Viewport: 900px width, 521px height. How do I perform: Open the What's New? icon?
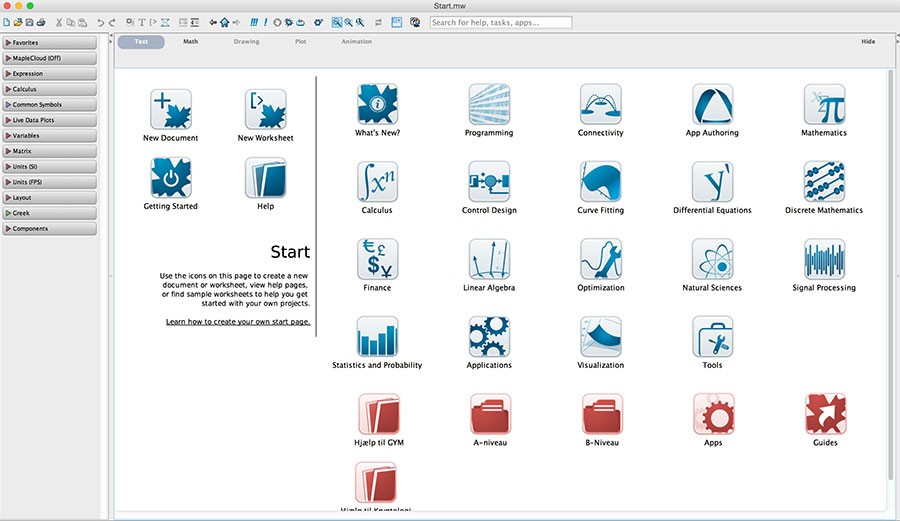[377, 104]
